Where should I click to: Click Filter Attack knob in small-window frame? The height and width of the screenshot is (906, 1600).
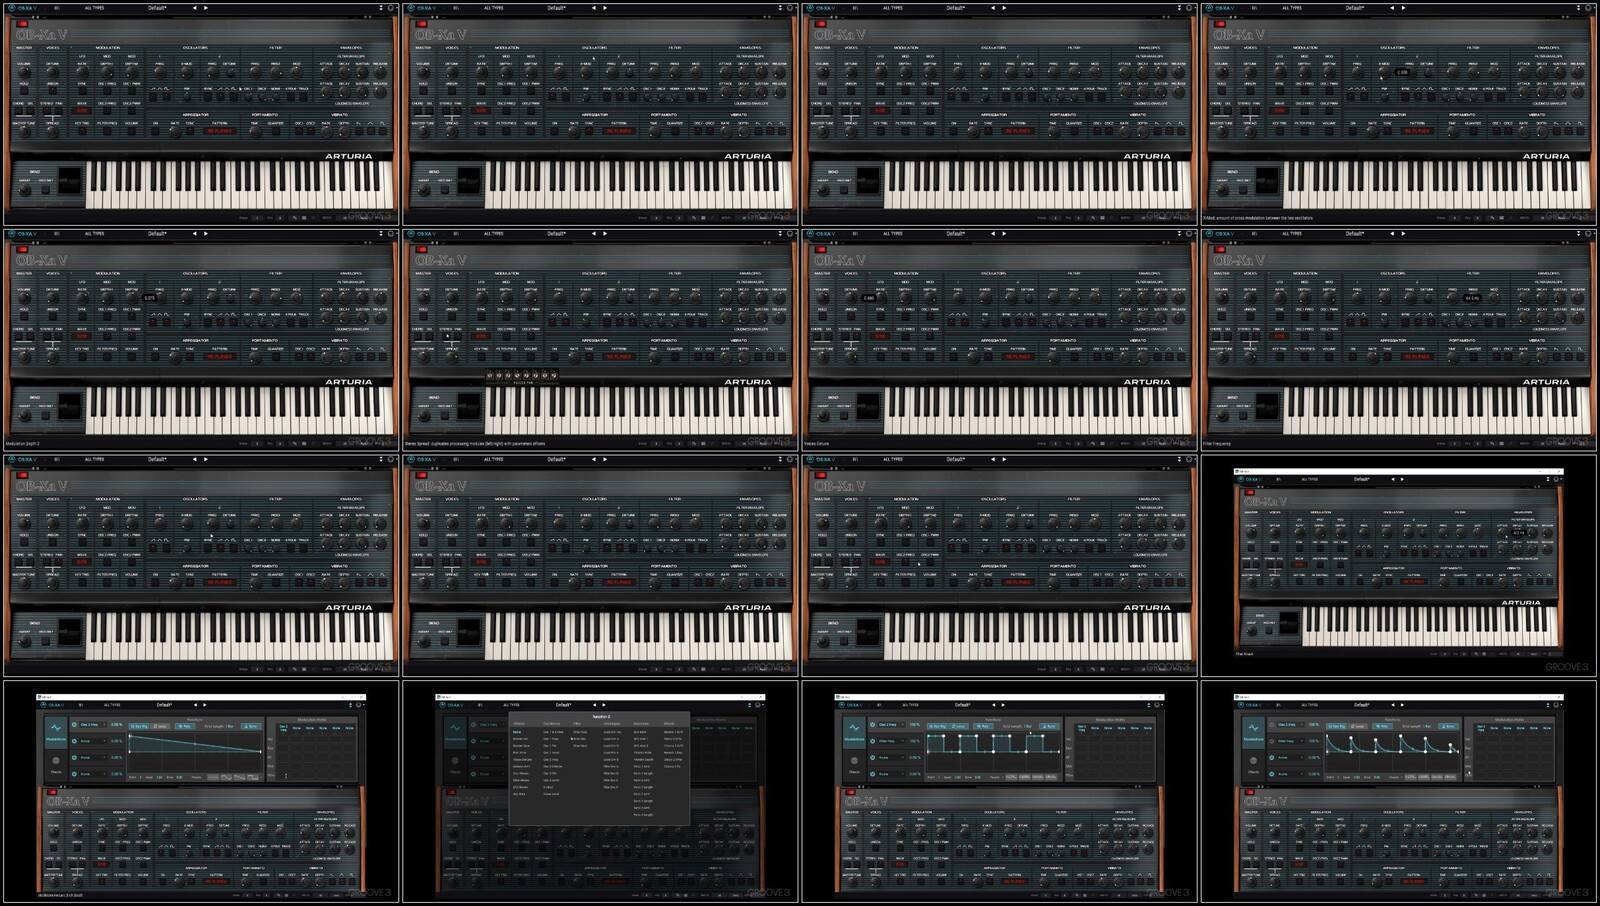[1502, 532]
